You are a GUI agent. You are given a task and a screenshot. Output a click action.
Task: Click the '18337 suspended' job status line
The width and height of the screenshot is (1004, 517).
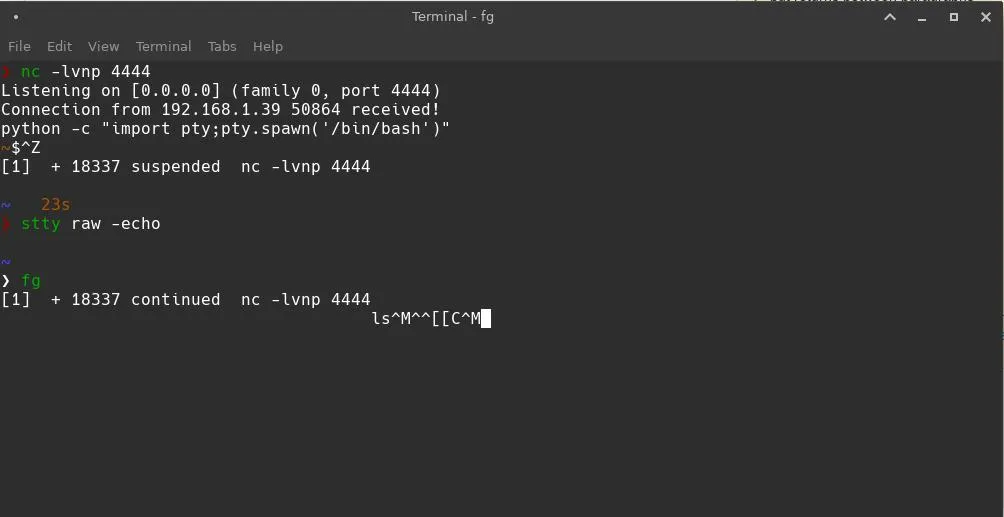tap(185, 167)
